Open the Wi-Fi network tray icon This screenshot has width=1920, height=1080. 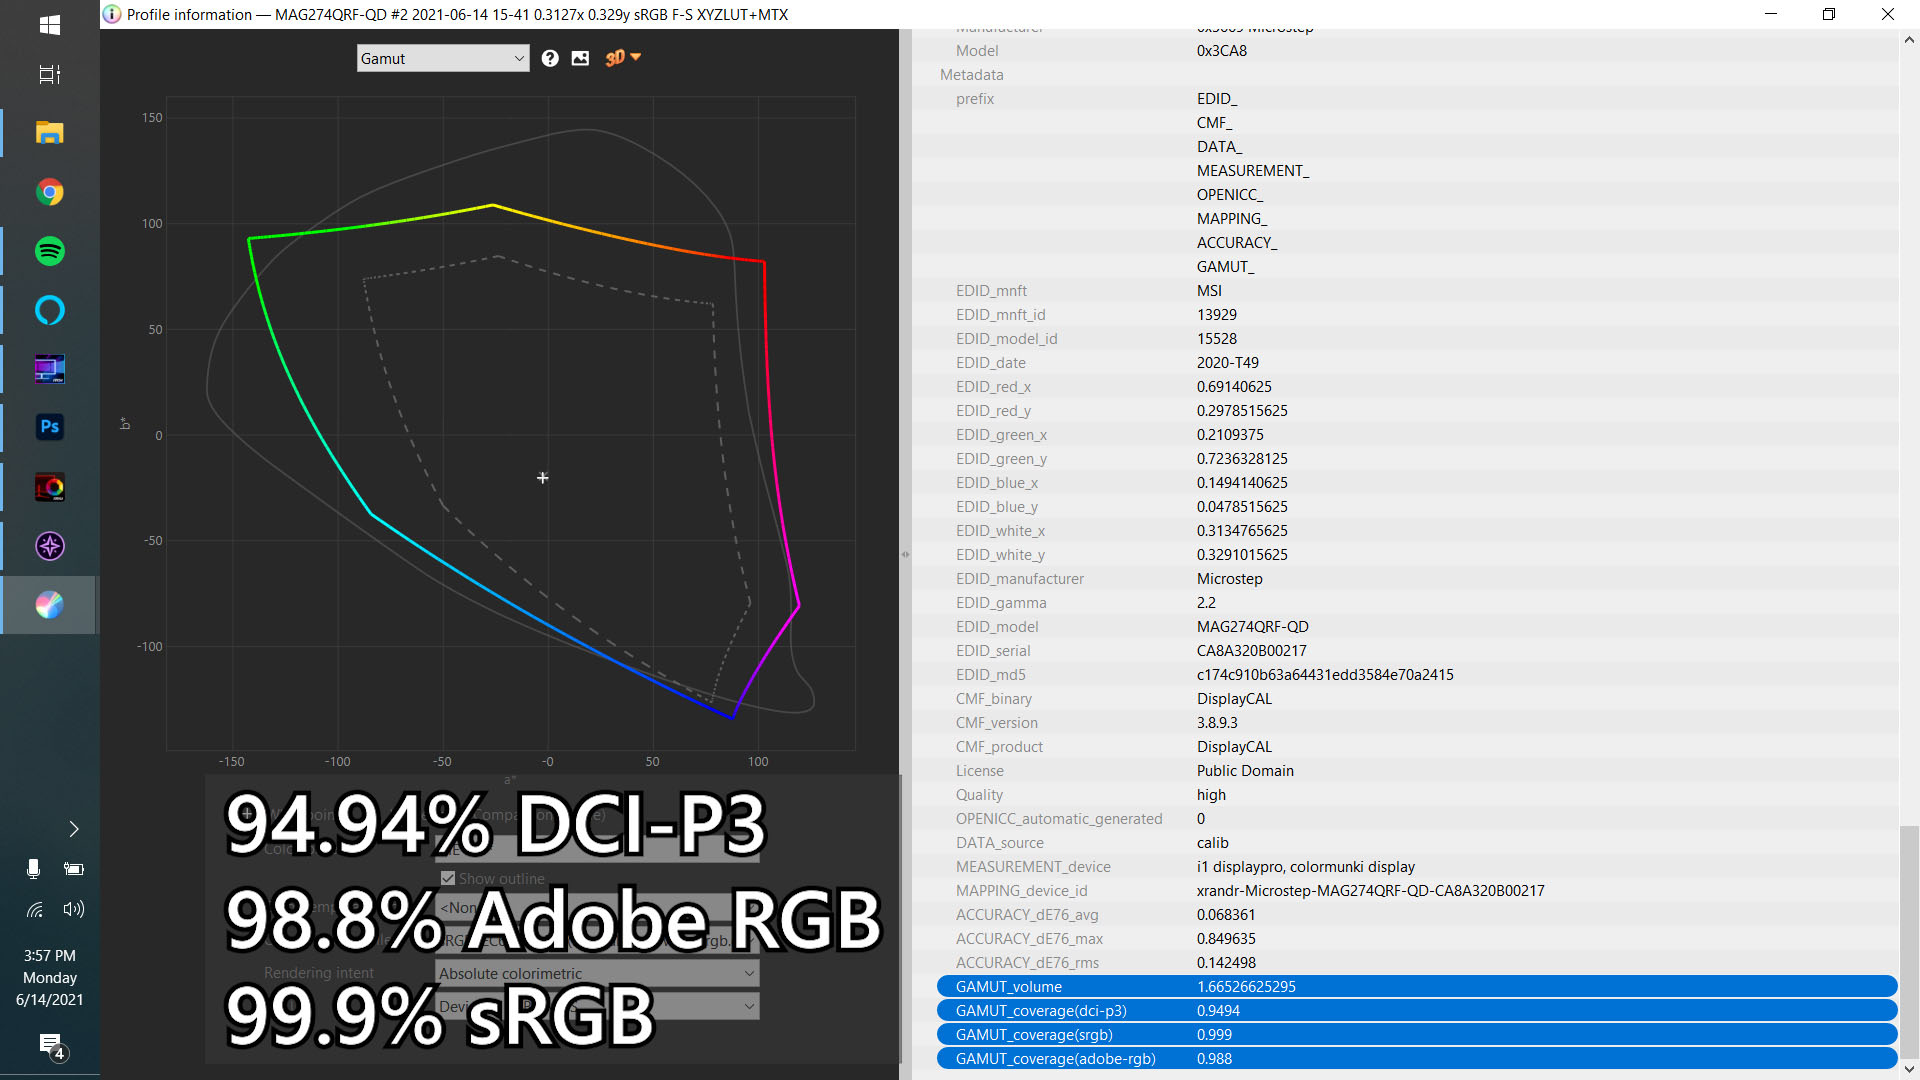34,909
